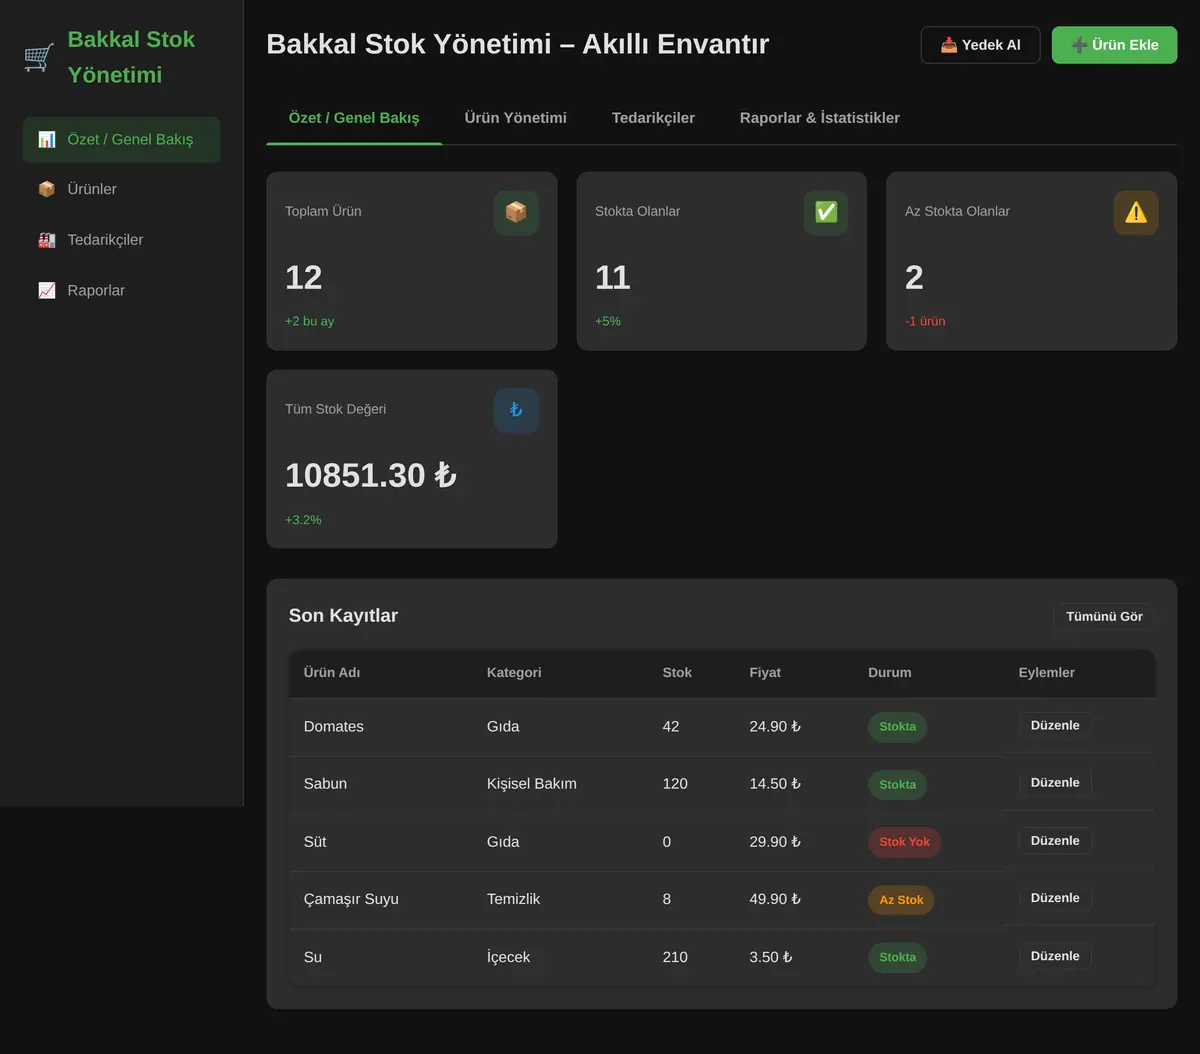
Task: Click the warning icon on Az Stokta Olanlar card
Action: tap(1136, 212)
